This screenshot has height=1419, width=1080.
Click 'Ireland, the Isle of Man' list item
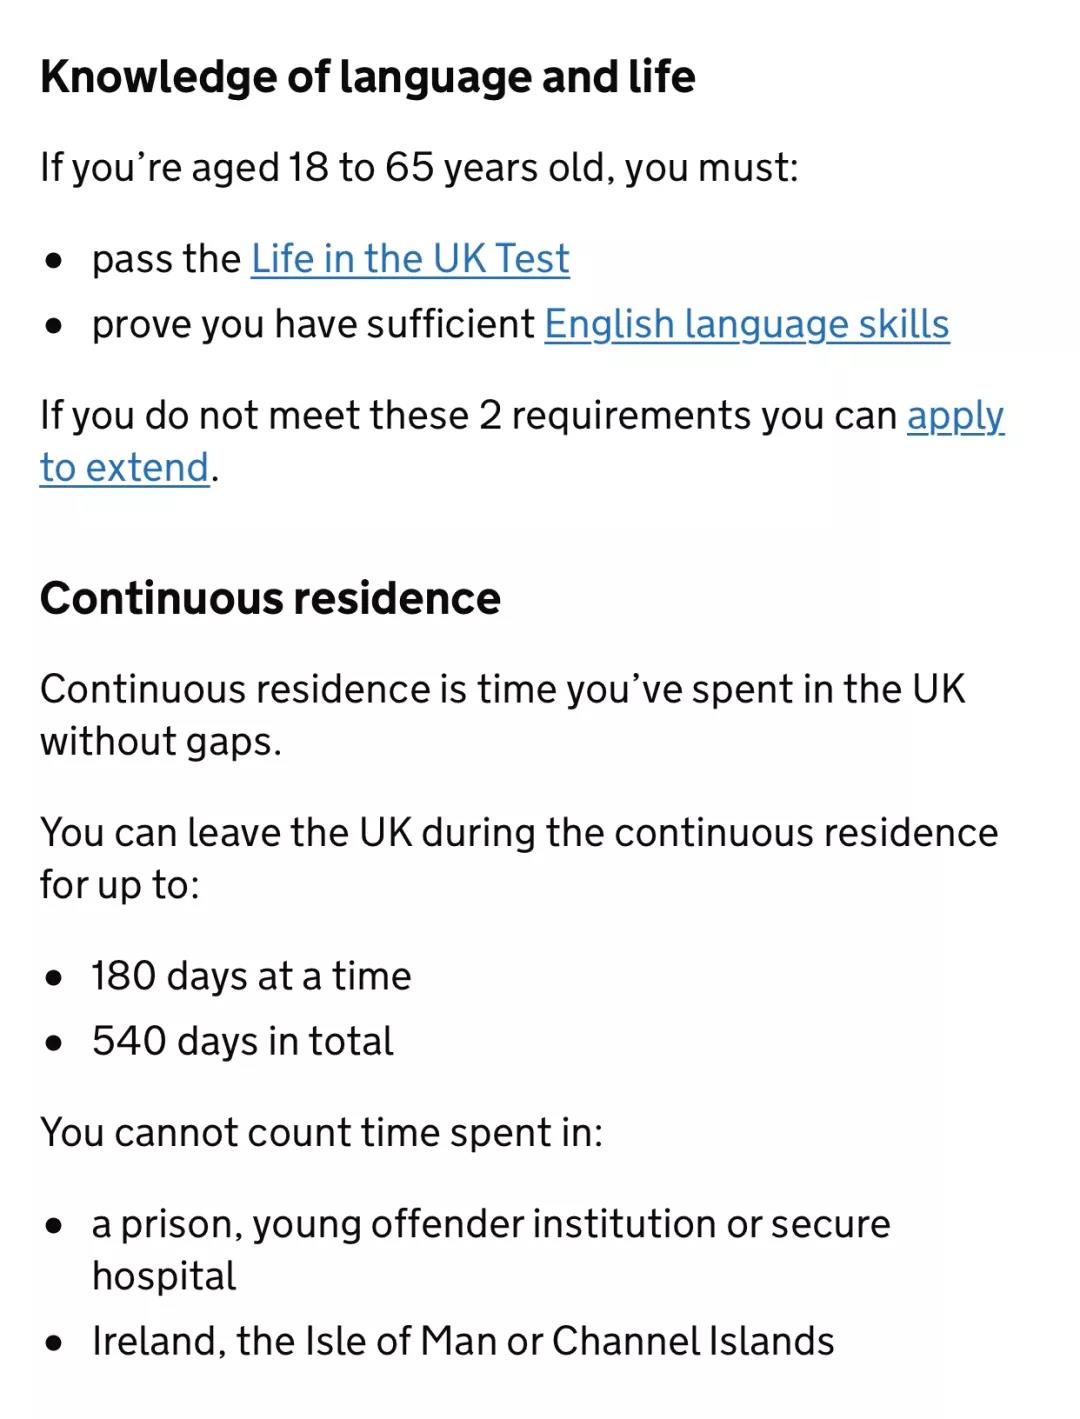point(463,1341)
